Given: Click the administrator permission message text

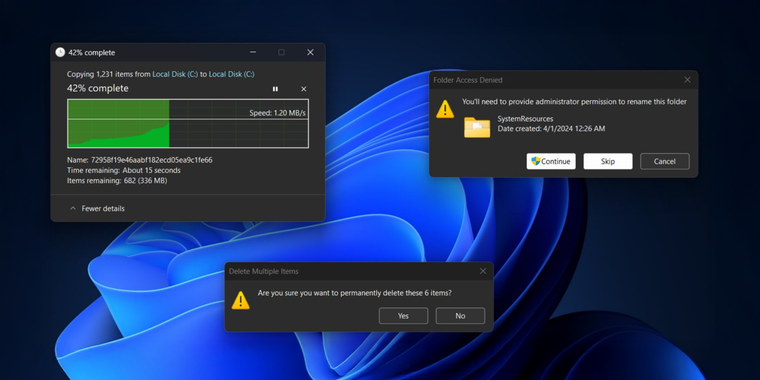Looking at the screenshot, I should pyautogui.click(x=574, y=102).
